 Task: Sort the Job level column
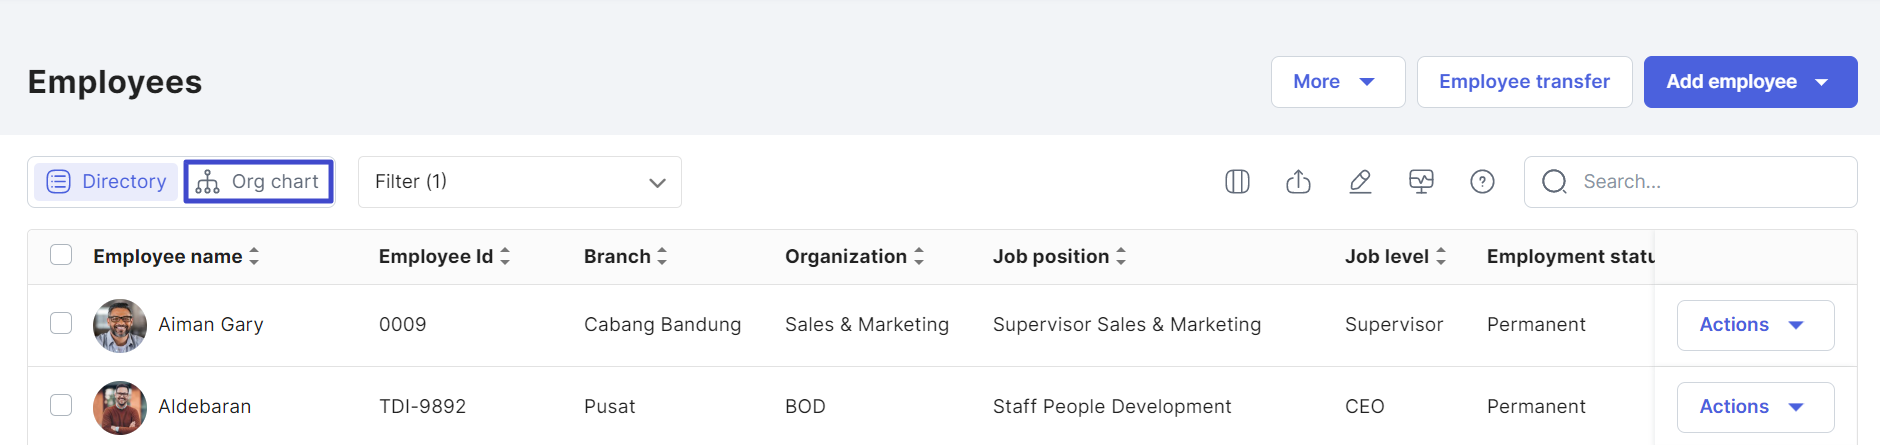[x=1441, y=257]
